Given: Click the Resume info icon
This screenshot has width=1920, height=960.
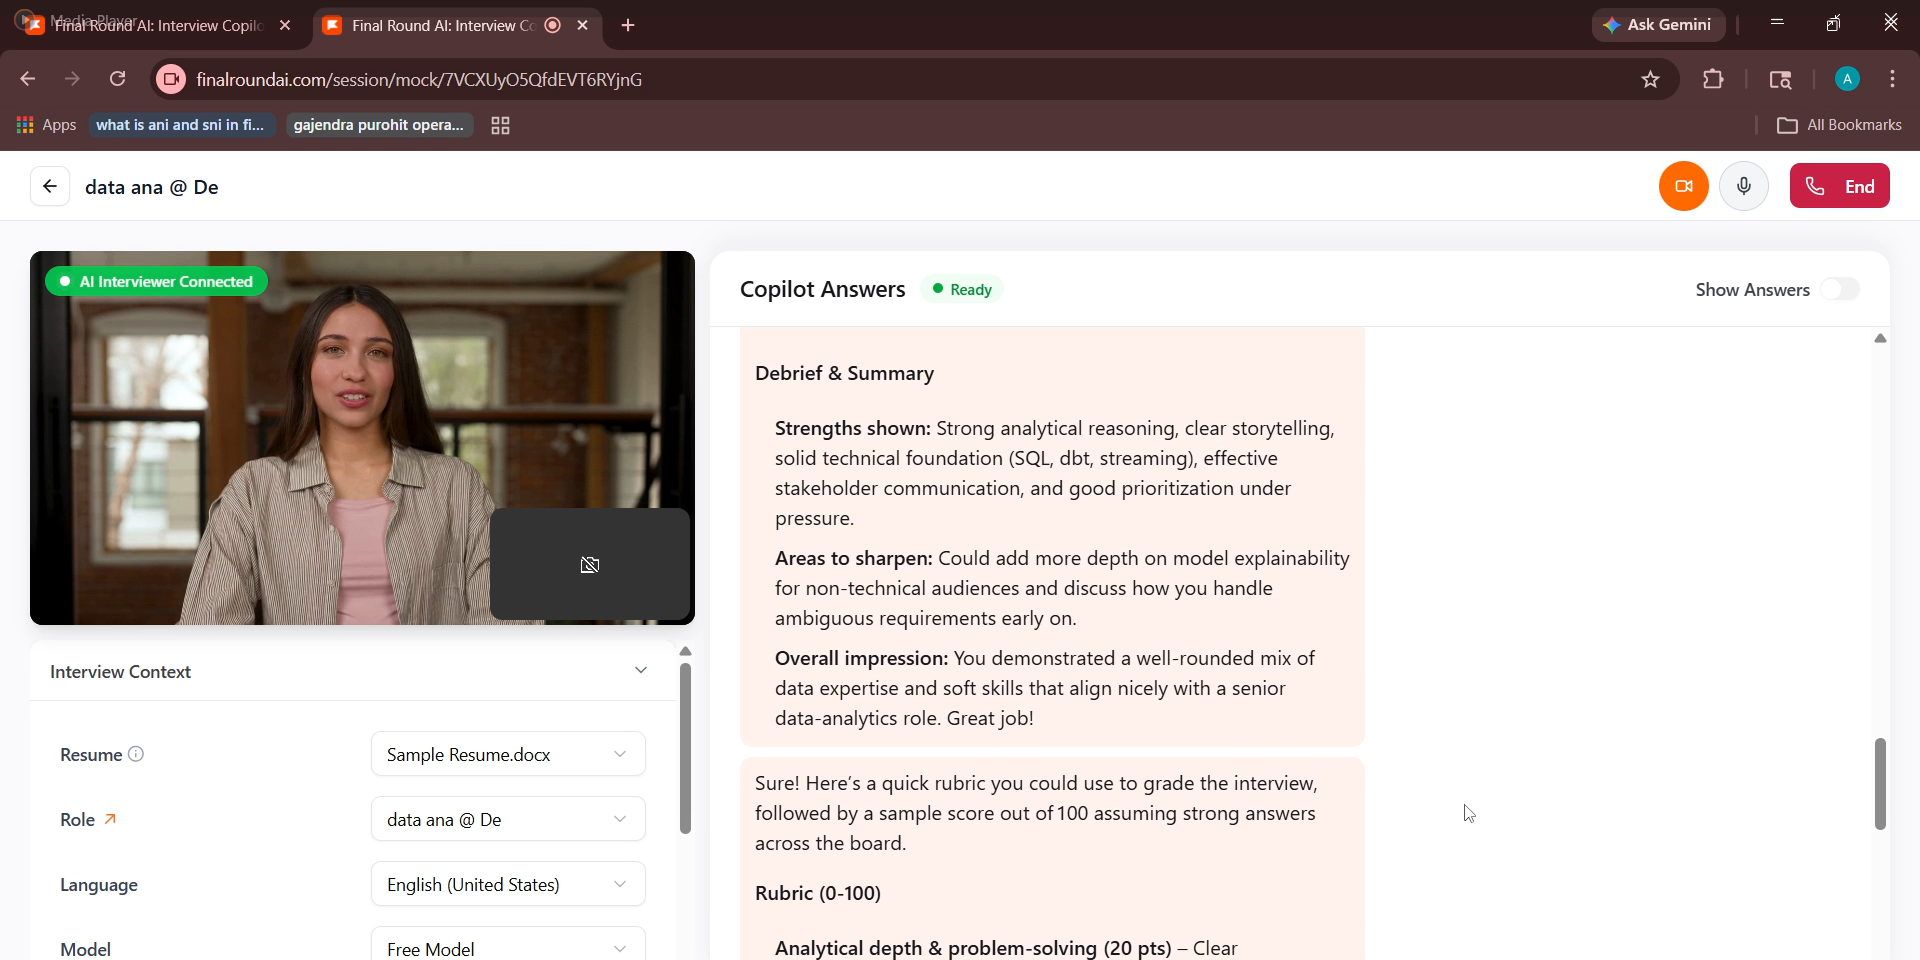Looking at the screenshot, I should click(136, 754).
